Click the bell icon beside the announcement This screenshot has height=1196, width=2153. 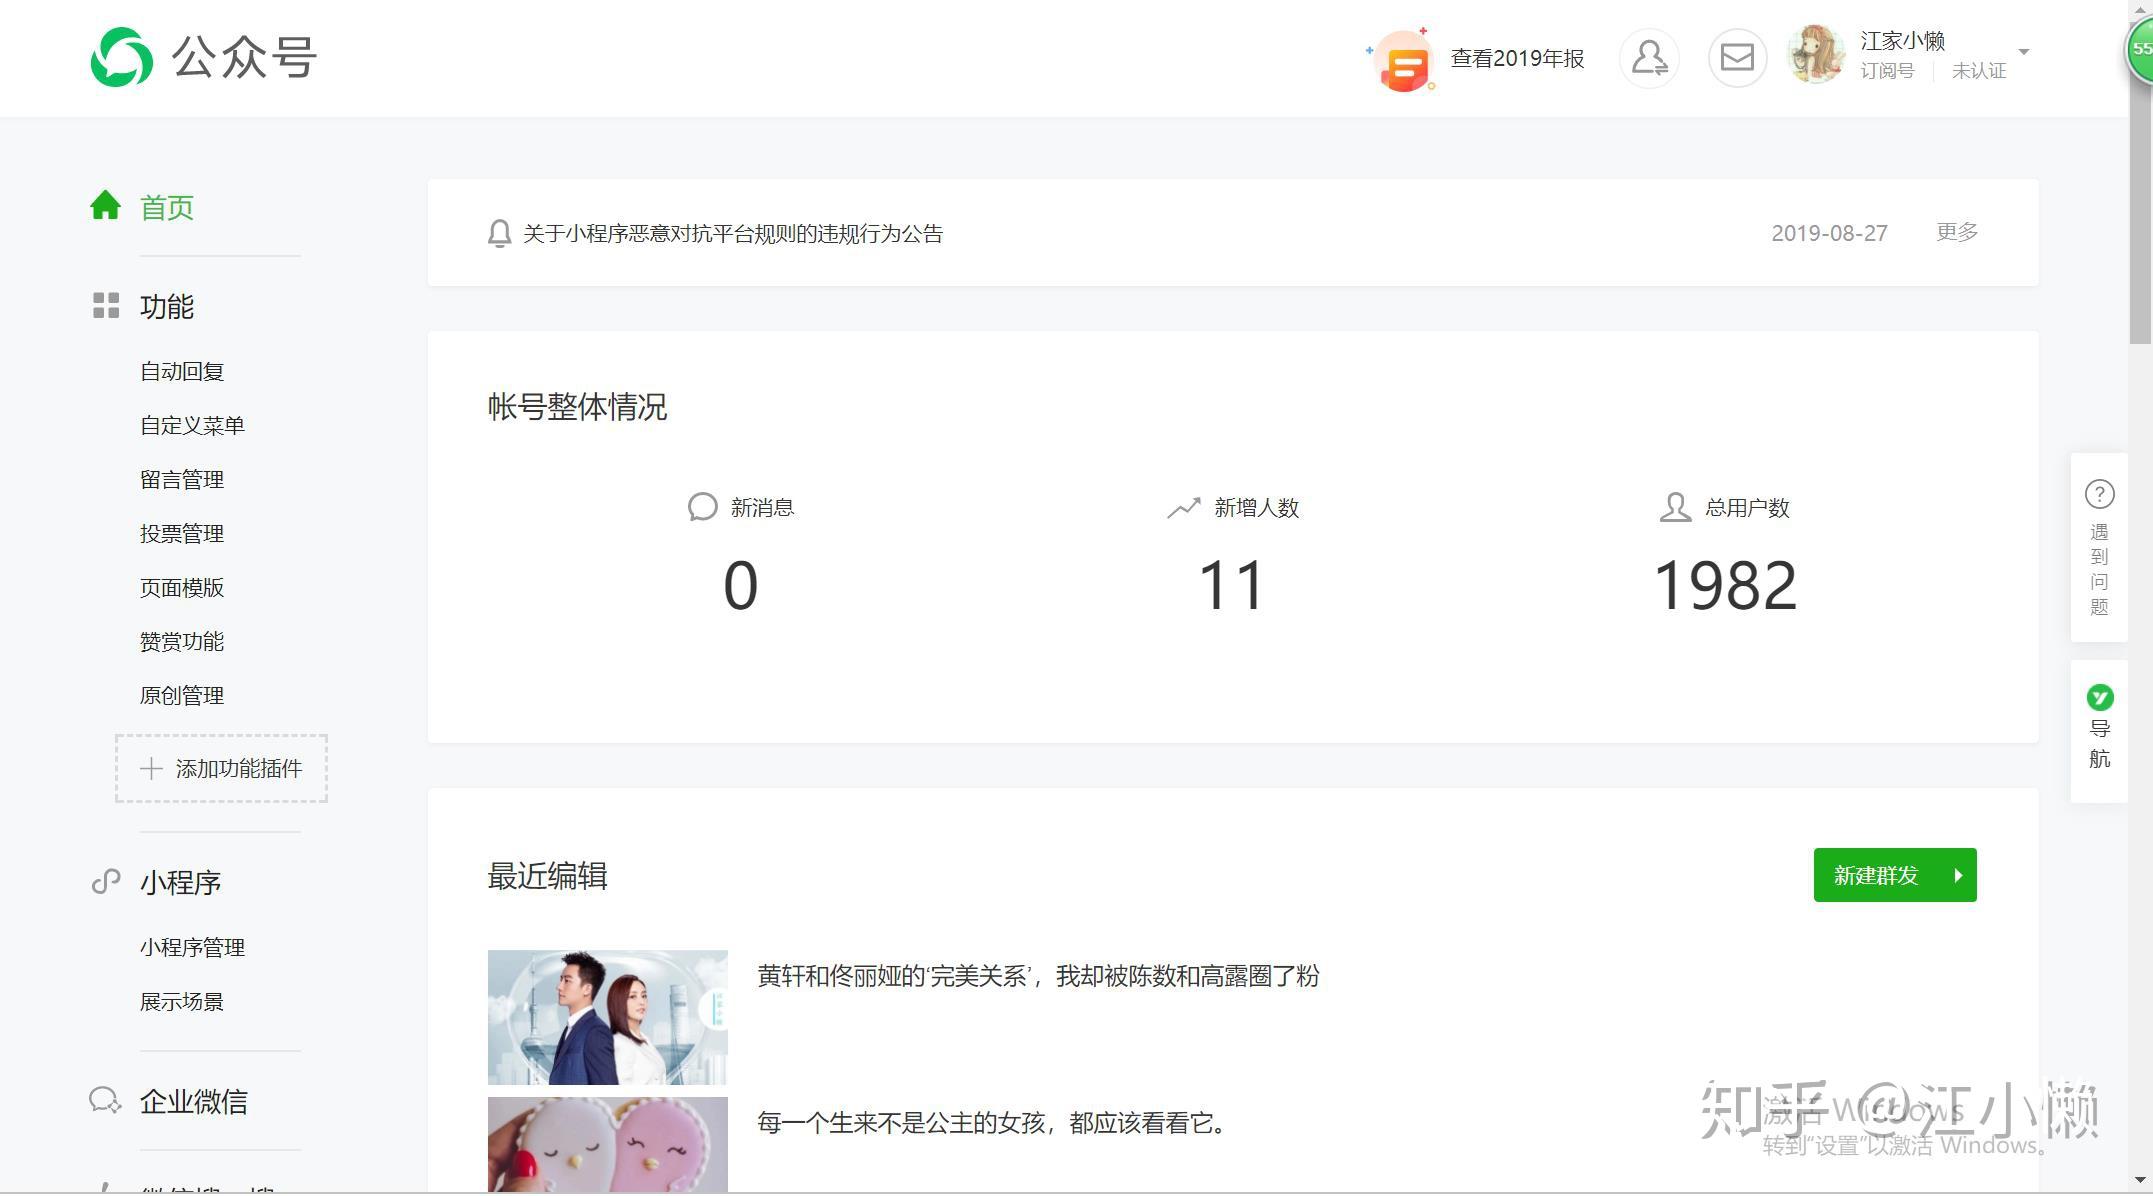coord(499,234)
